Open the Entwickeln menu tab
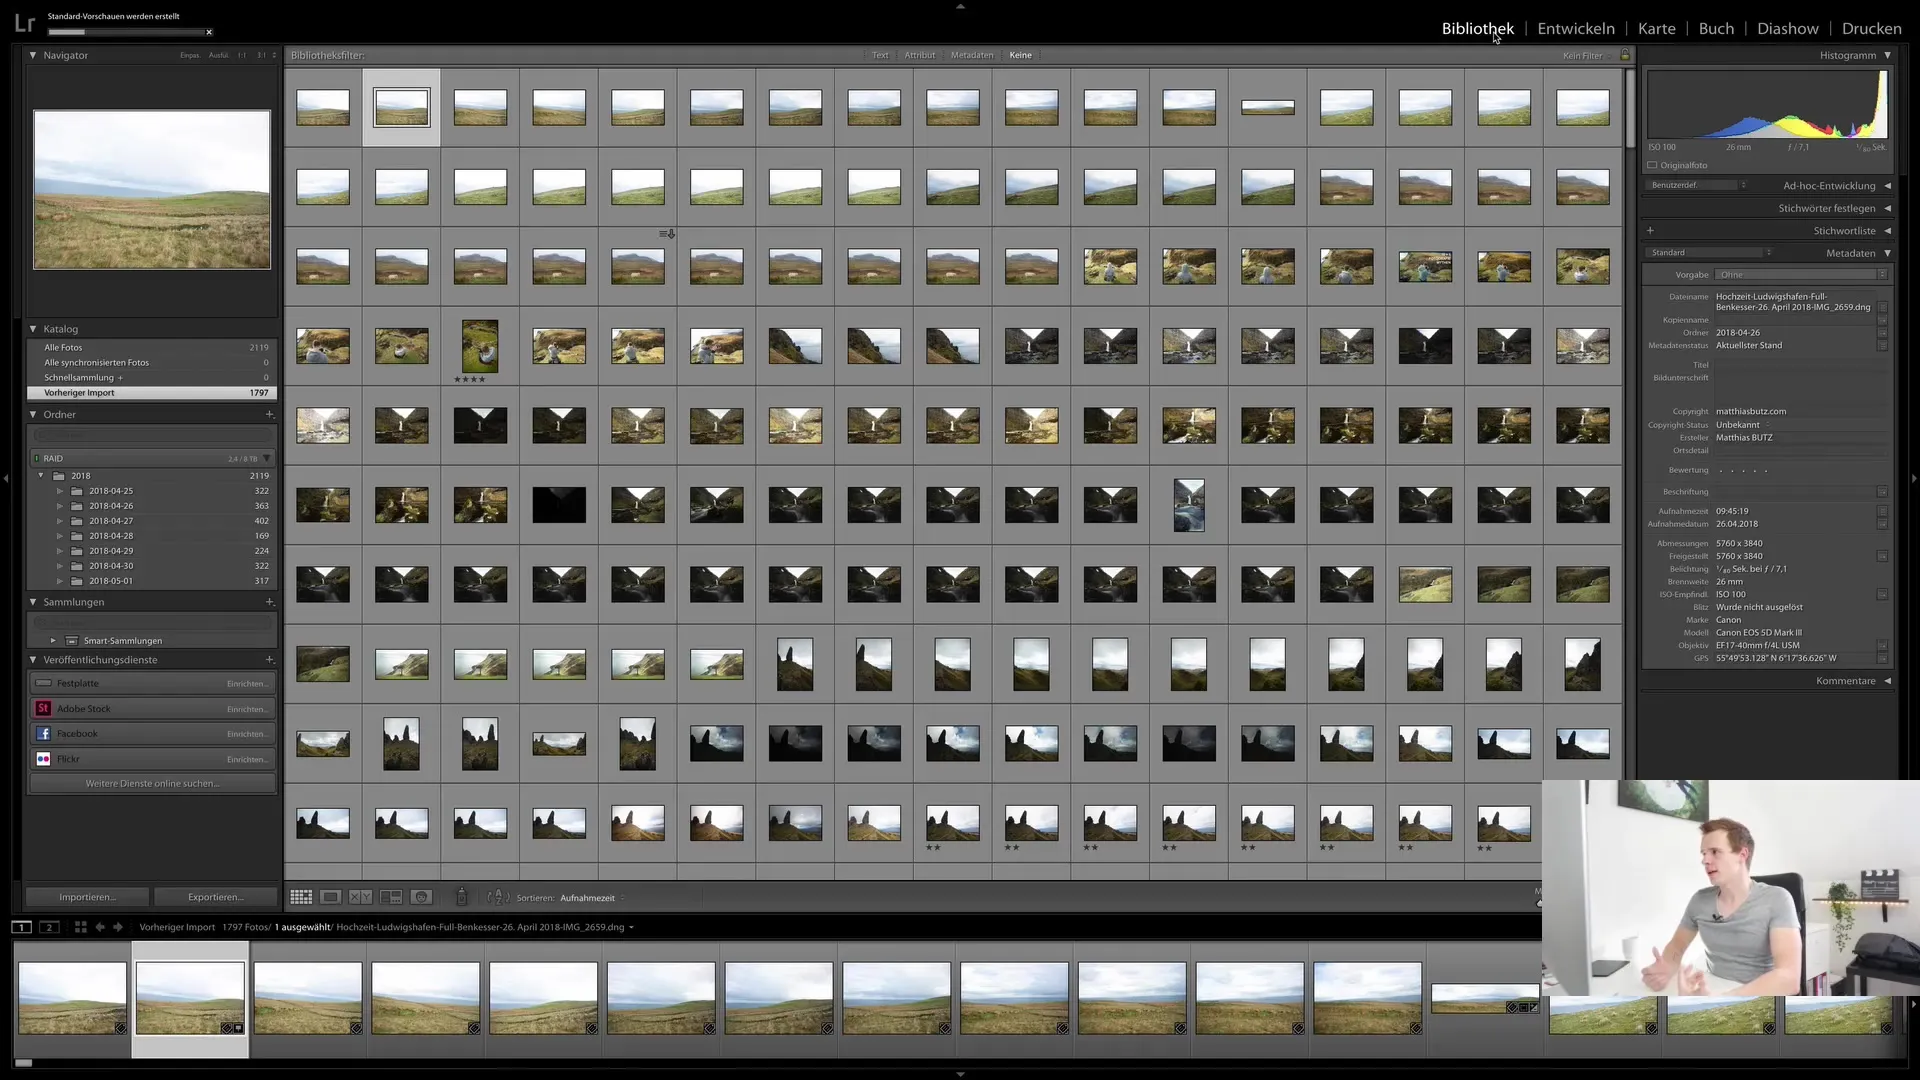 tap(1576, 28)
